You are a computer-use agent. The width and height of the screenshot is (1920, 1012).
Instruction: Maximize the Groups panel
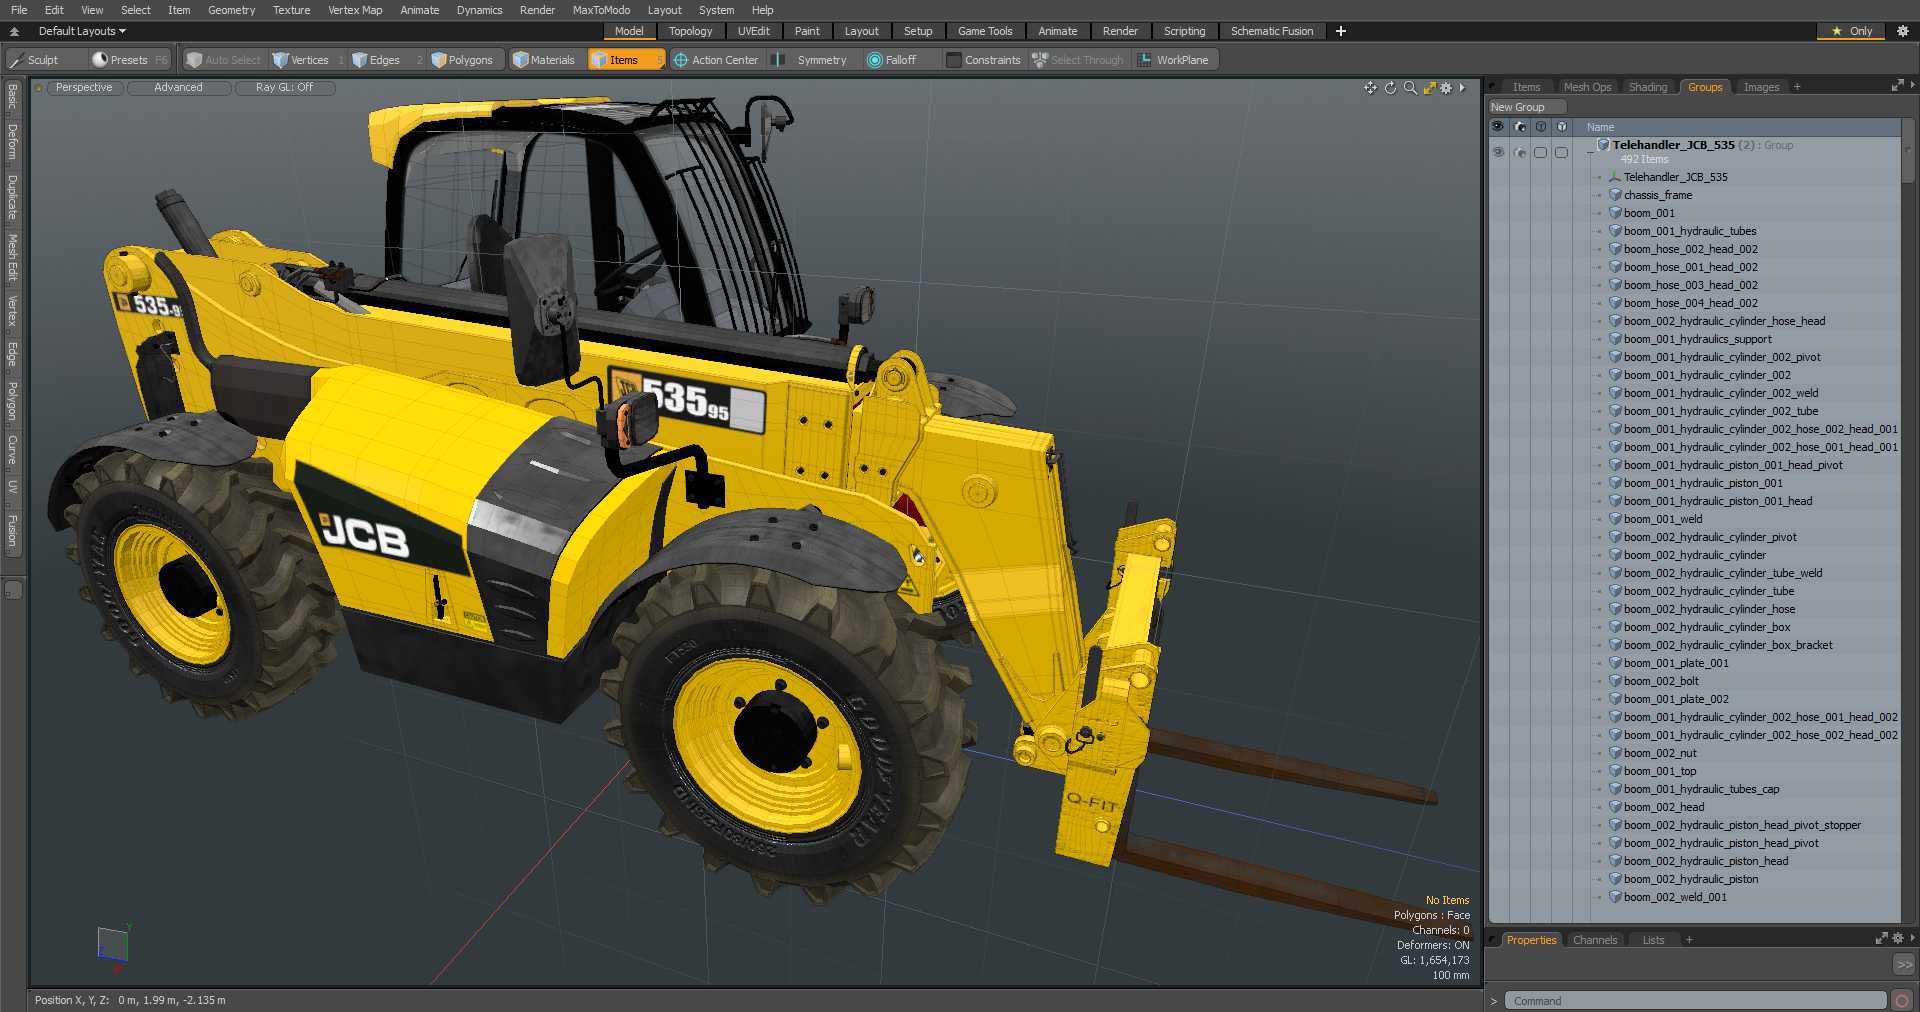pos(1897,86)
